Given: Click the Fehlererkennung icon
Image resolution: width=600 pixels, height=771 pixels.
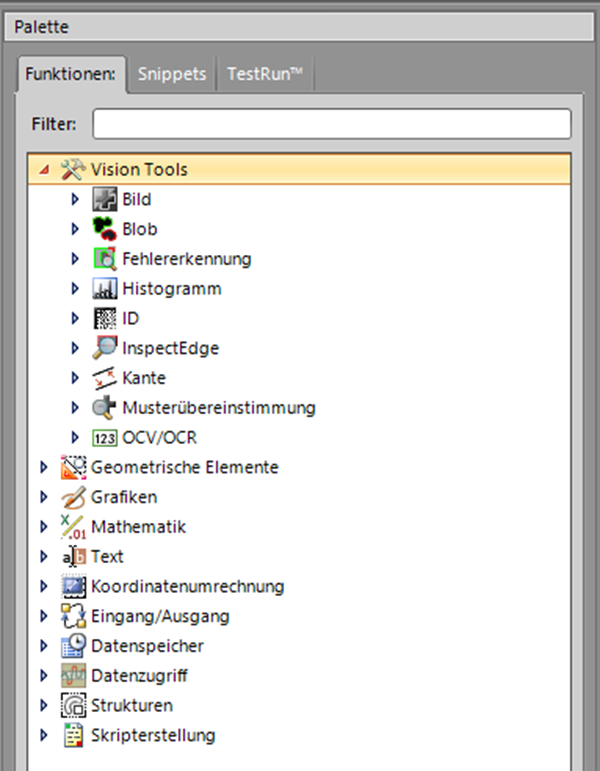Looking at the screenshot, I should coord(104,259).
